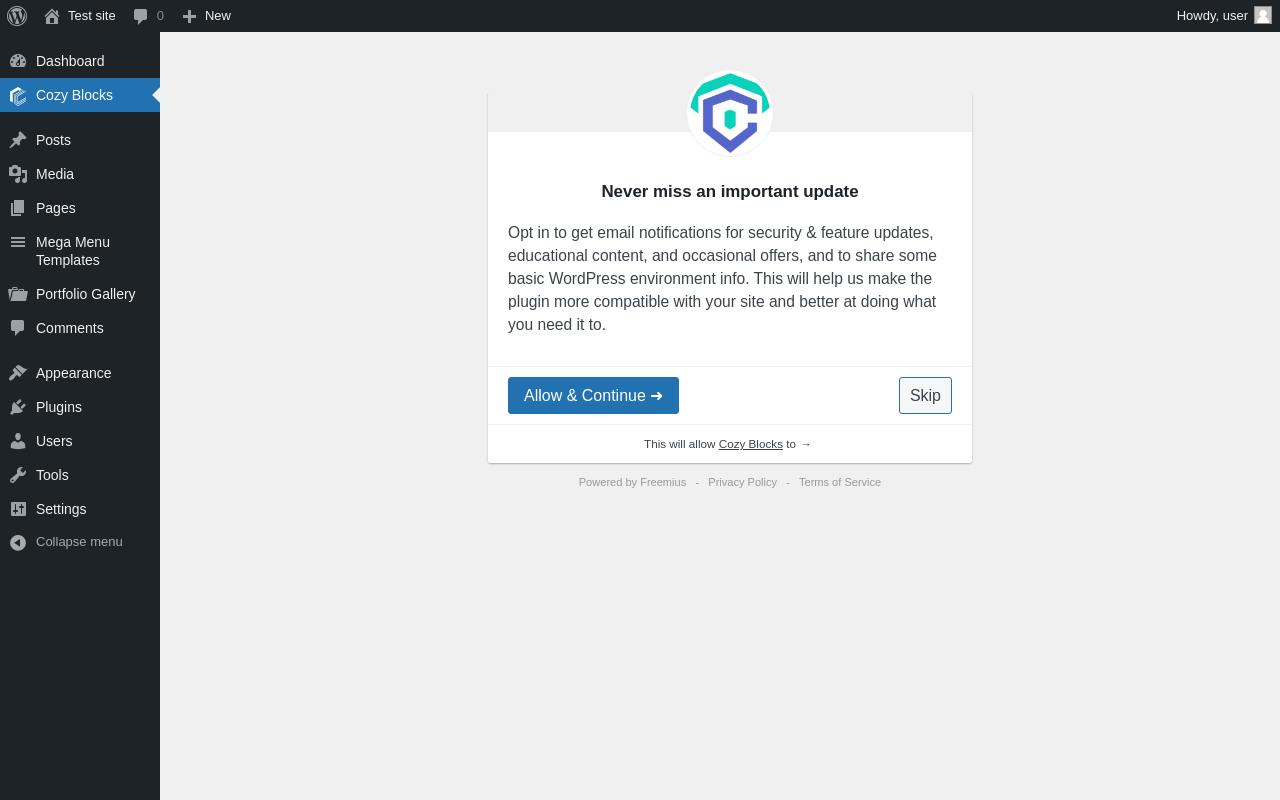Click the WordPress logo icon

[x=17, y=16]
